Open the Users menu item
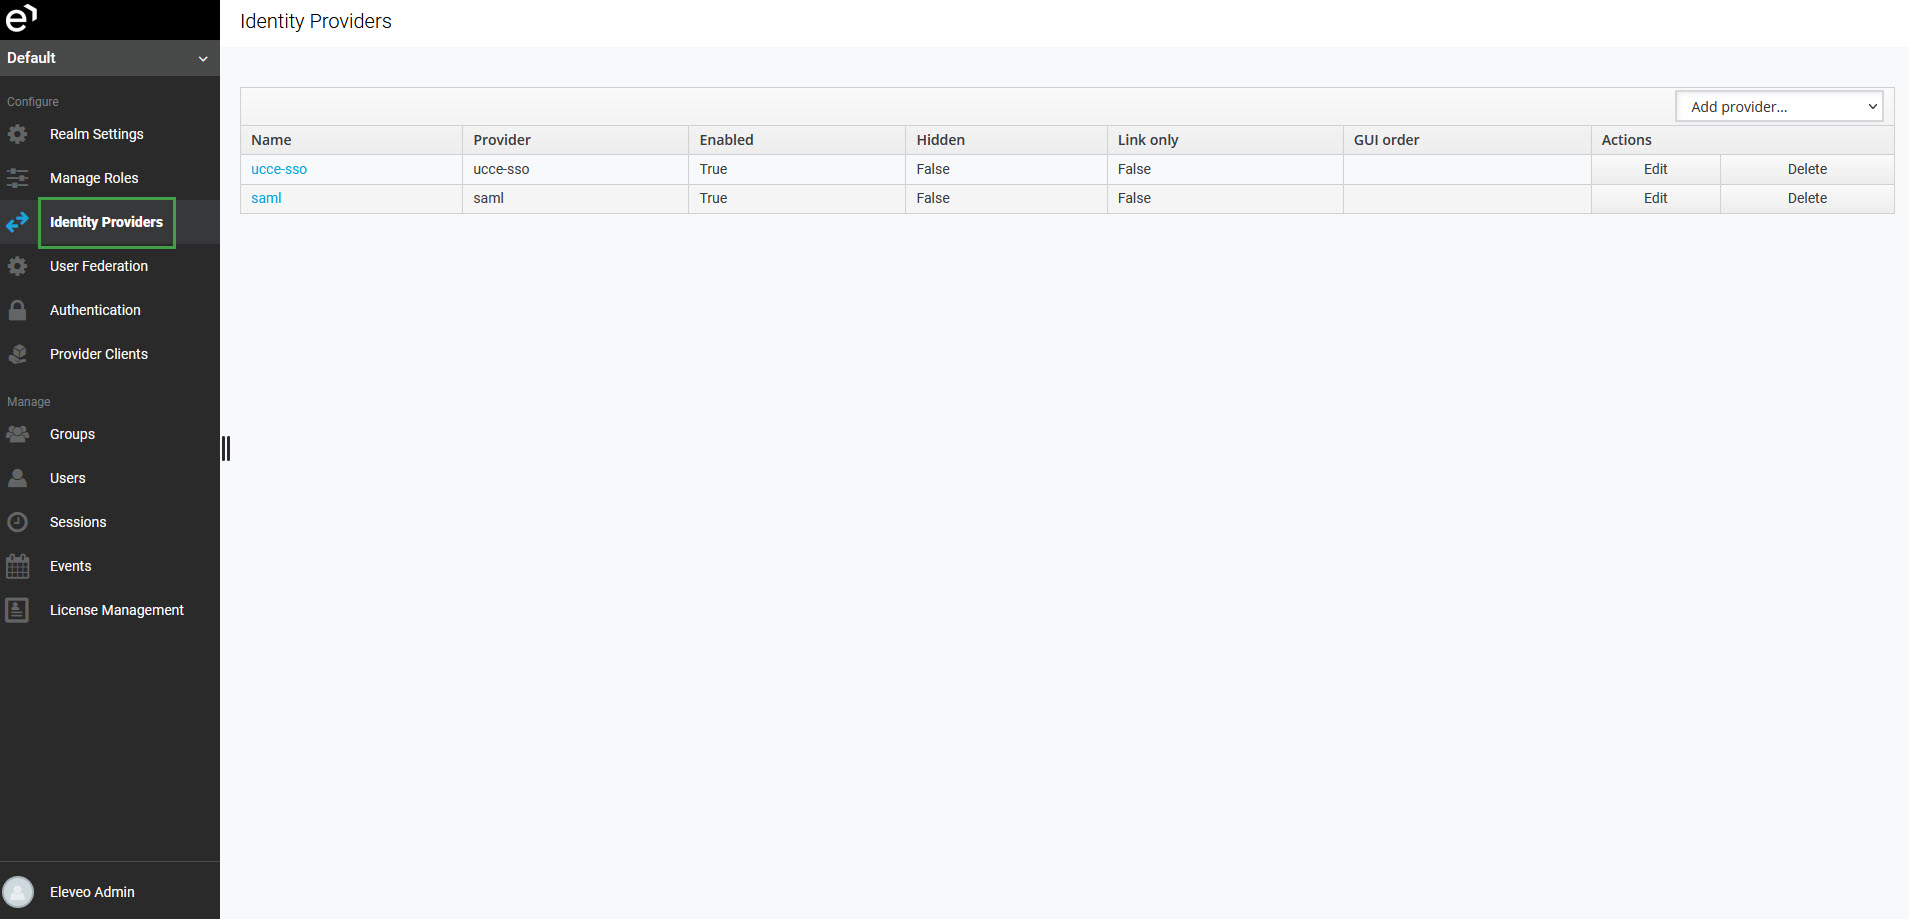This screenshot has height=919, width=1909. [68, 478]
